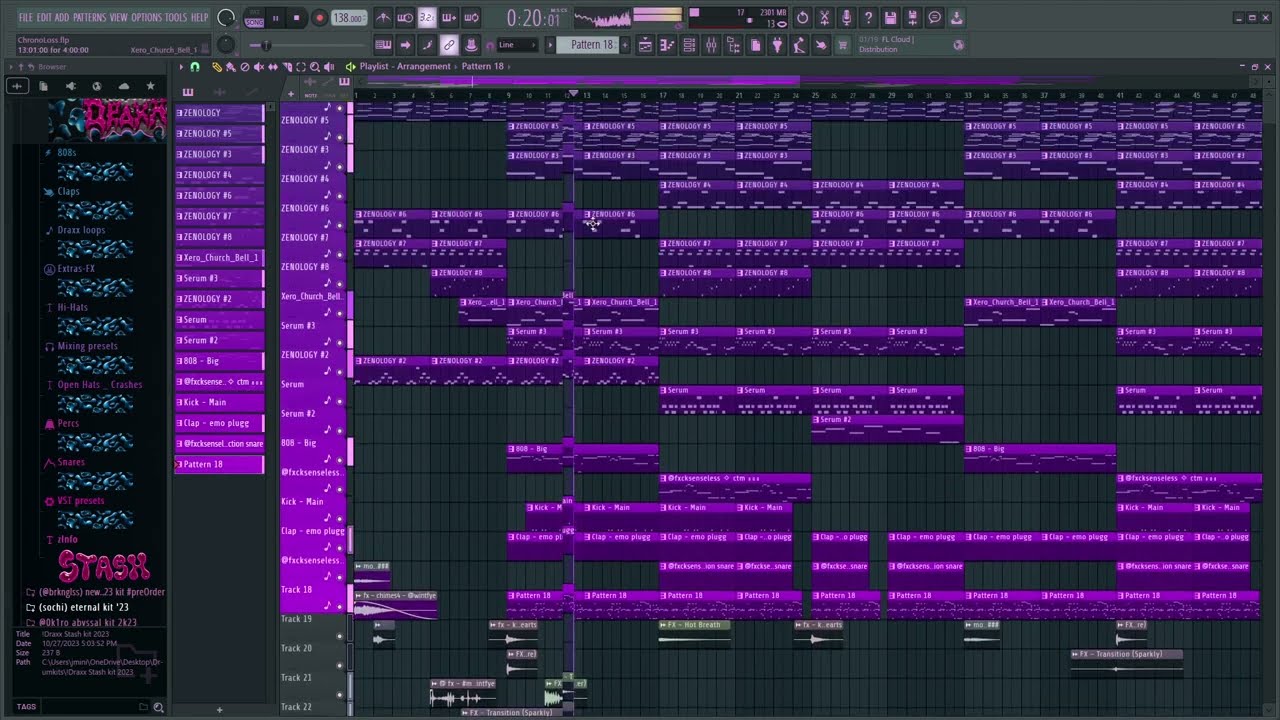Image resolution: width=1280 pixels, height=720 pixels.
Task: Open the Line snap dropdown
Action: 518,45
